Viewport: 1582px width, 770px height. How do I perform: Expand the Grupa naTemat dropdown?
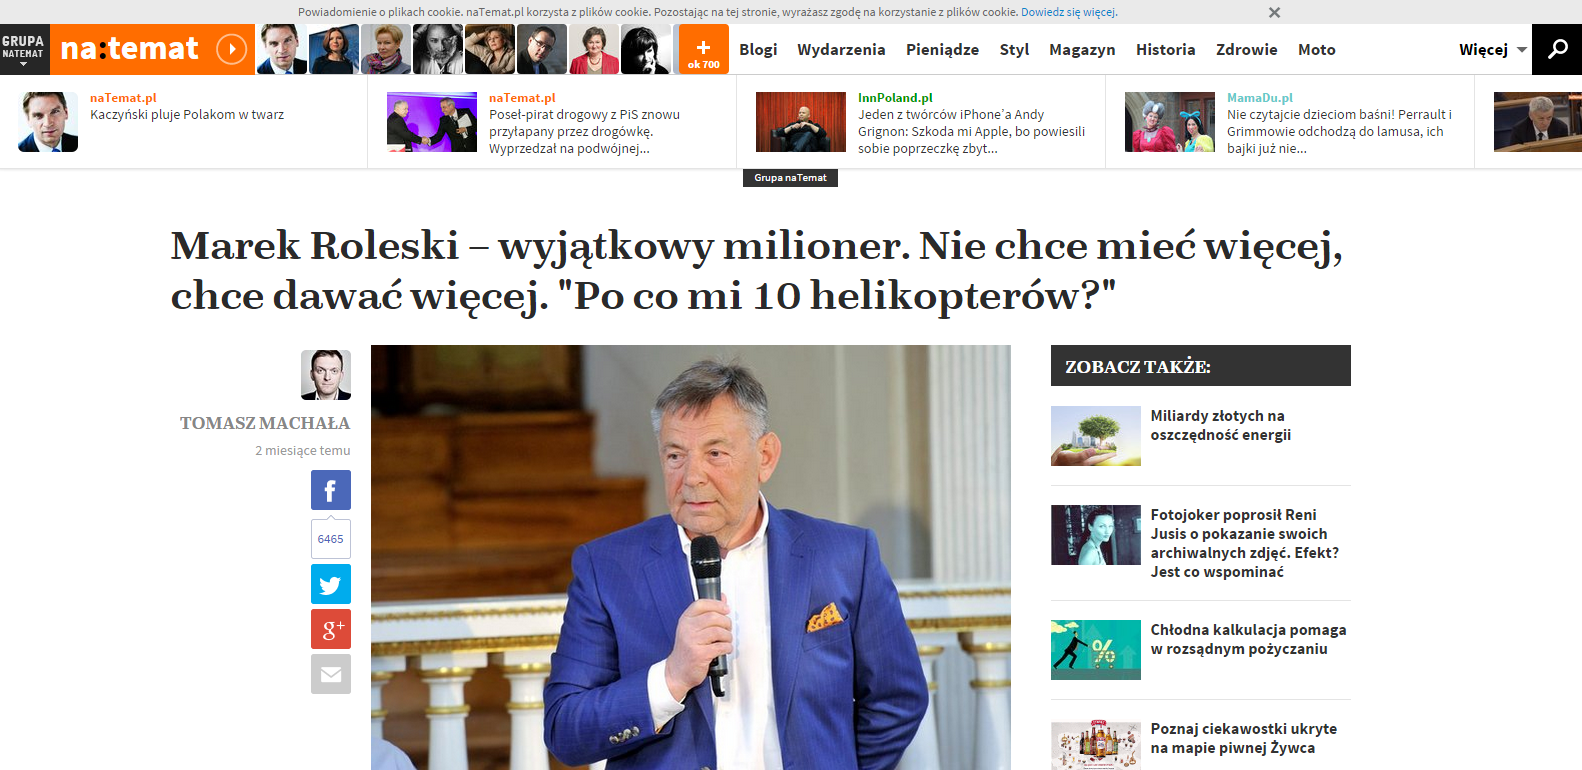(24, 49)
